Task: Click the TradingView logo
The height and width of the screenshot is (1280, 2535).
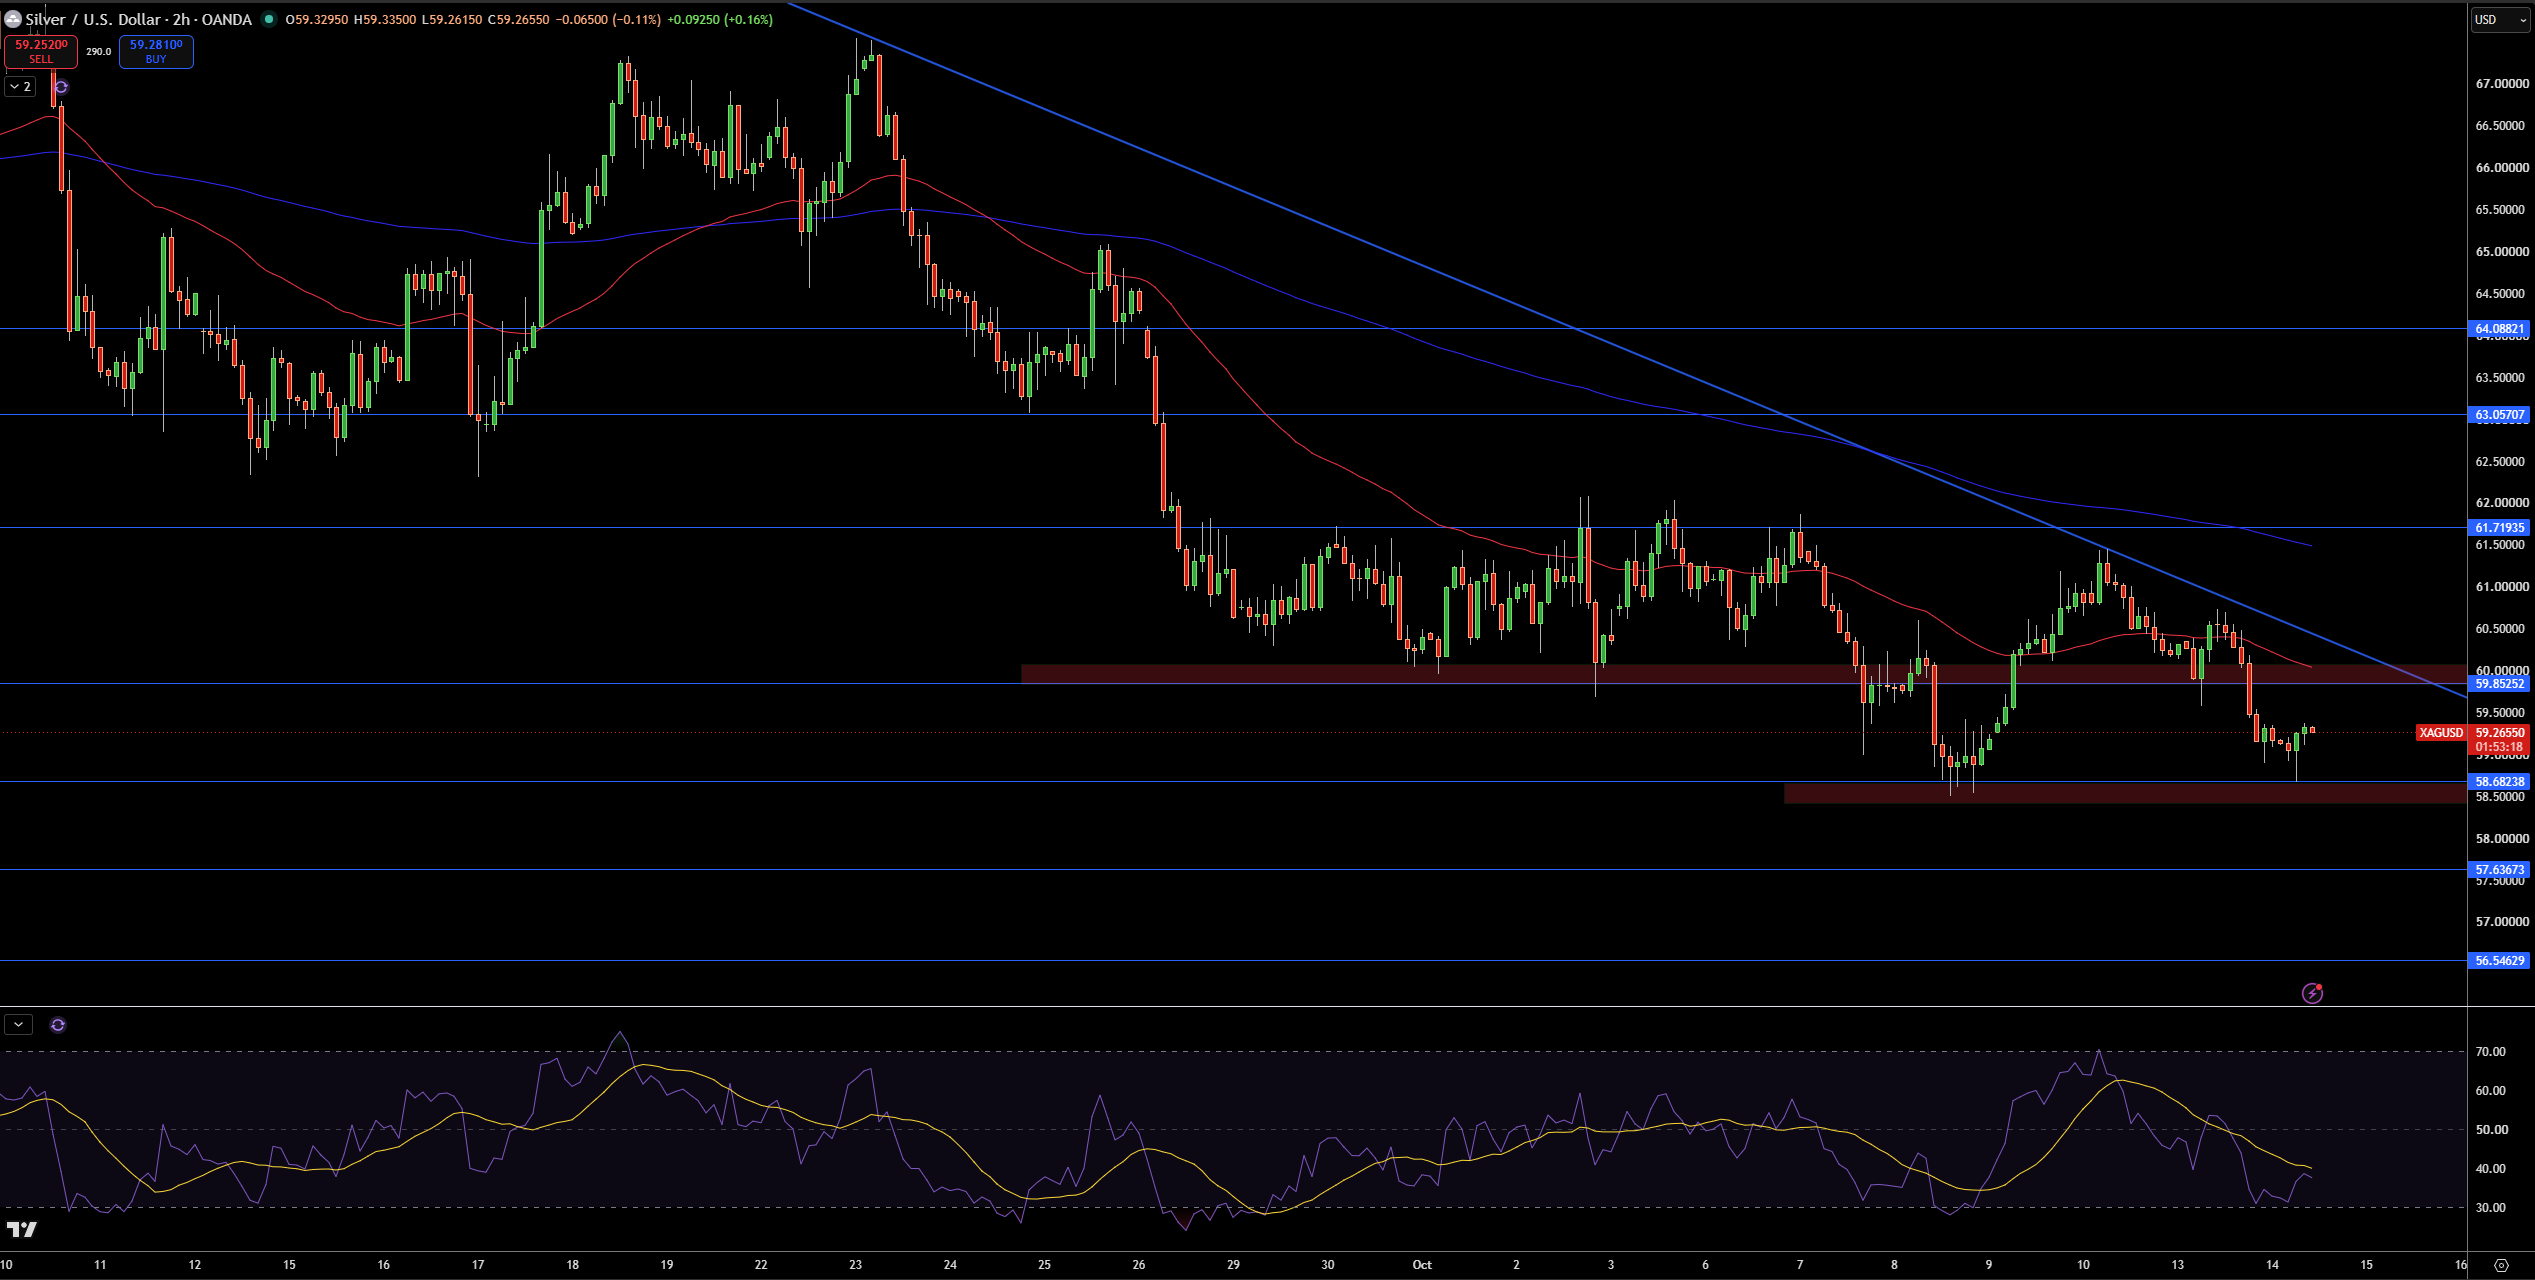Action: pos(22,1229)
